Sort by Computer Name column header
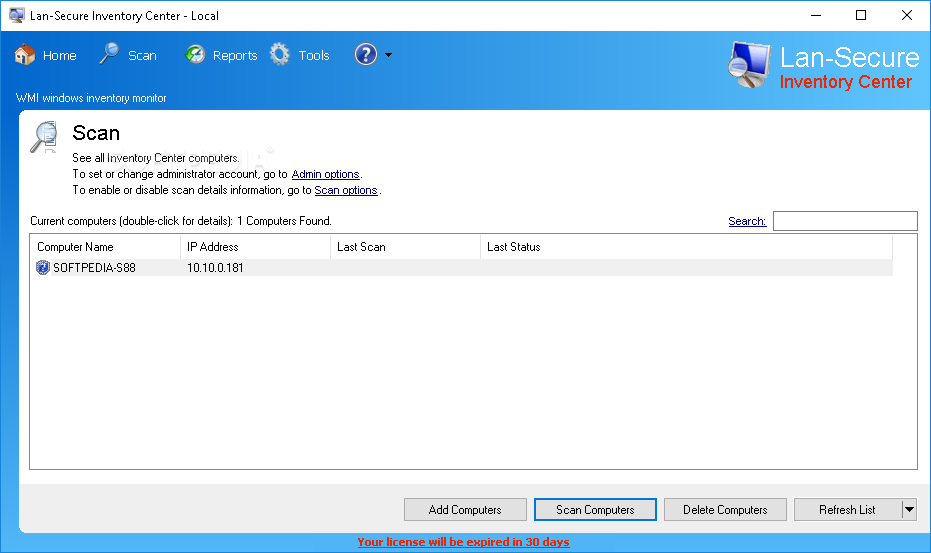This screenshot has height=553, width=931. pos(105,247)
